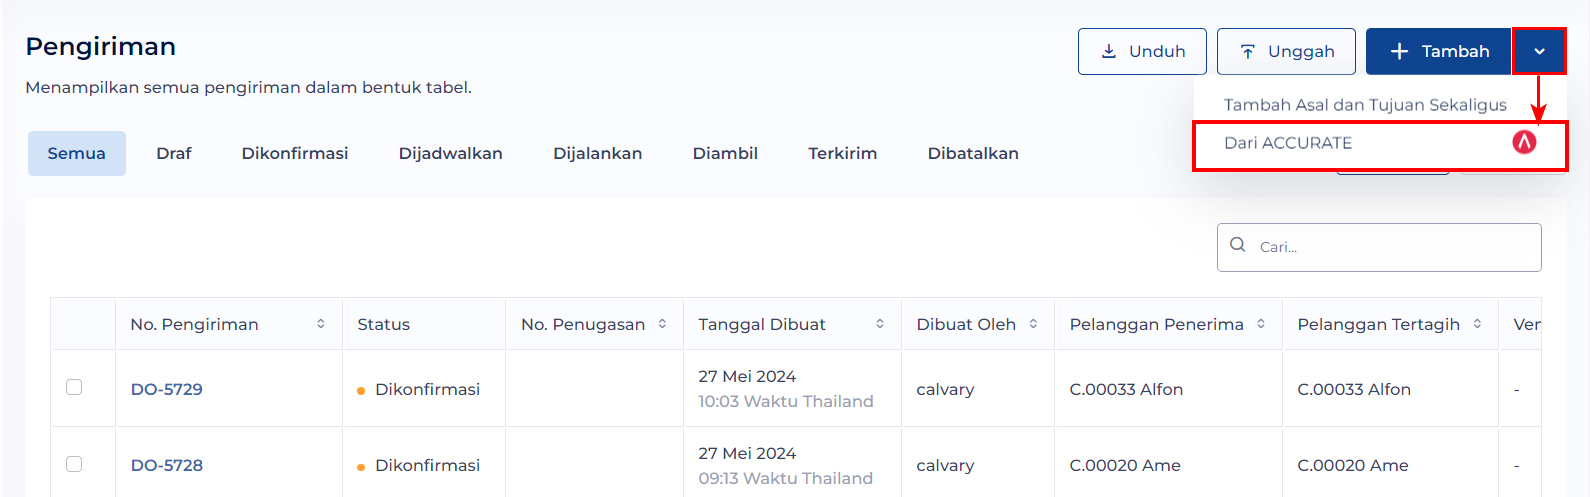Click the ACCURATE logo icon in the dropdown
The image size is (1590, 497).
pyautogui.click(x=1524, y=142)
